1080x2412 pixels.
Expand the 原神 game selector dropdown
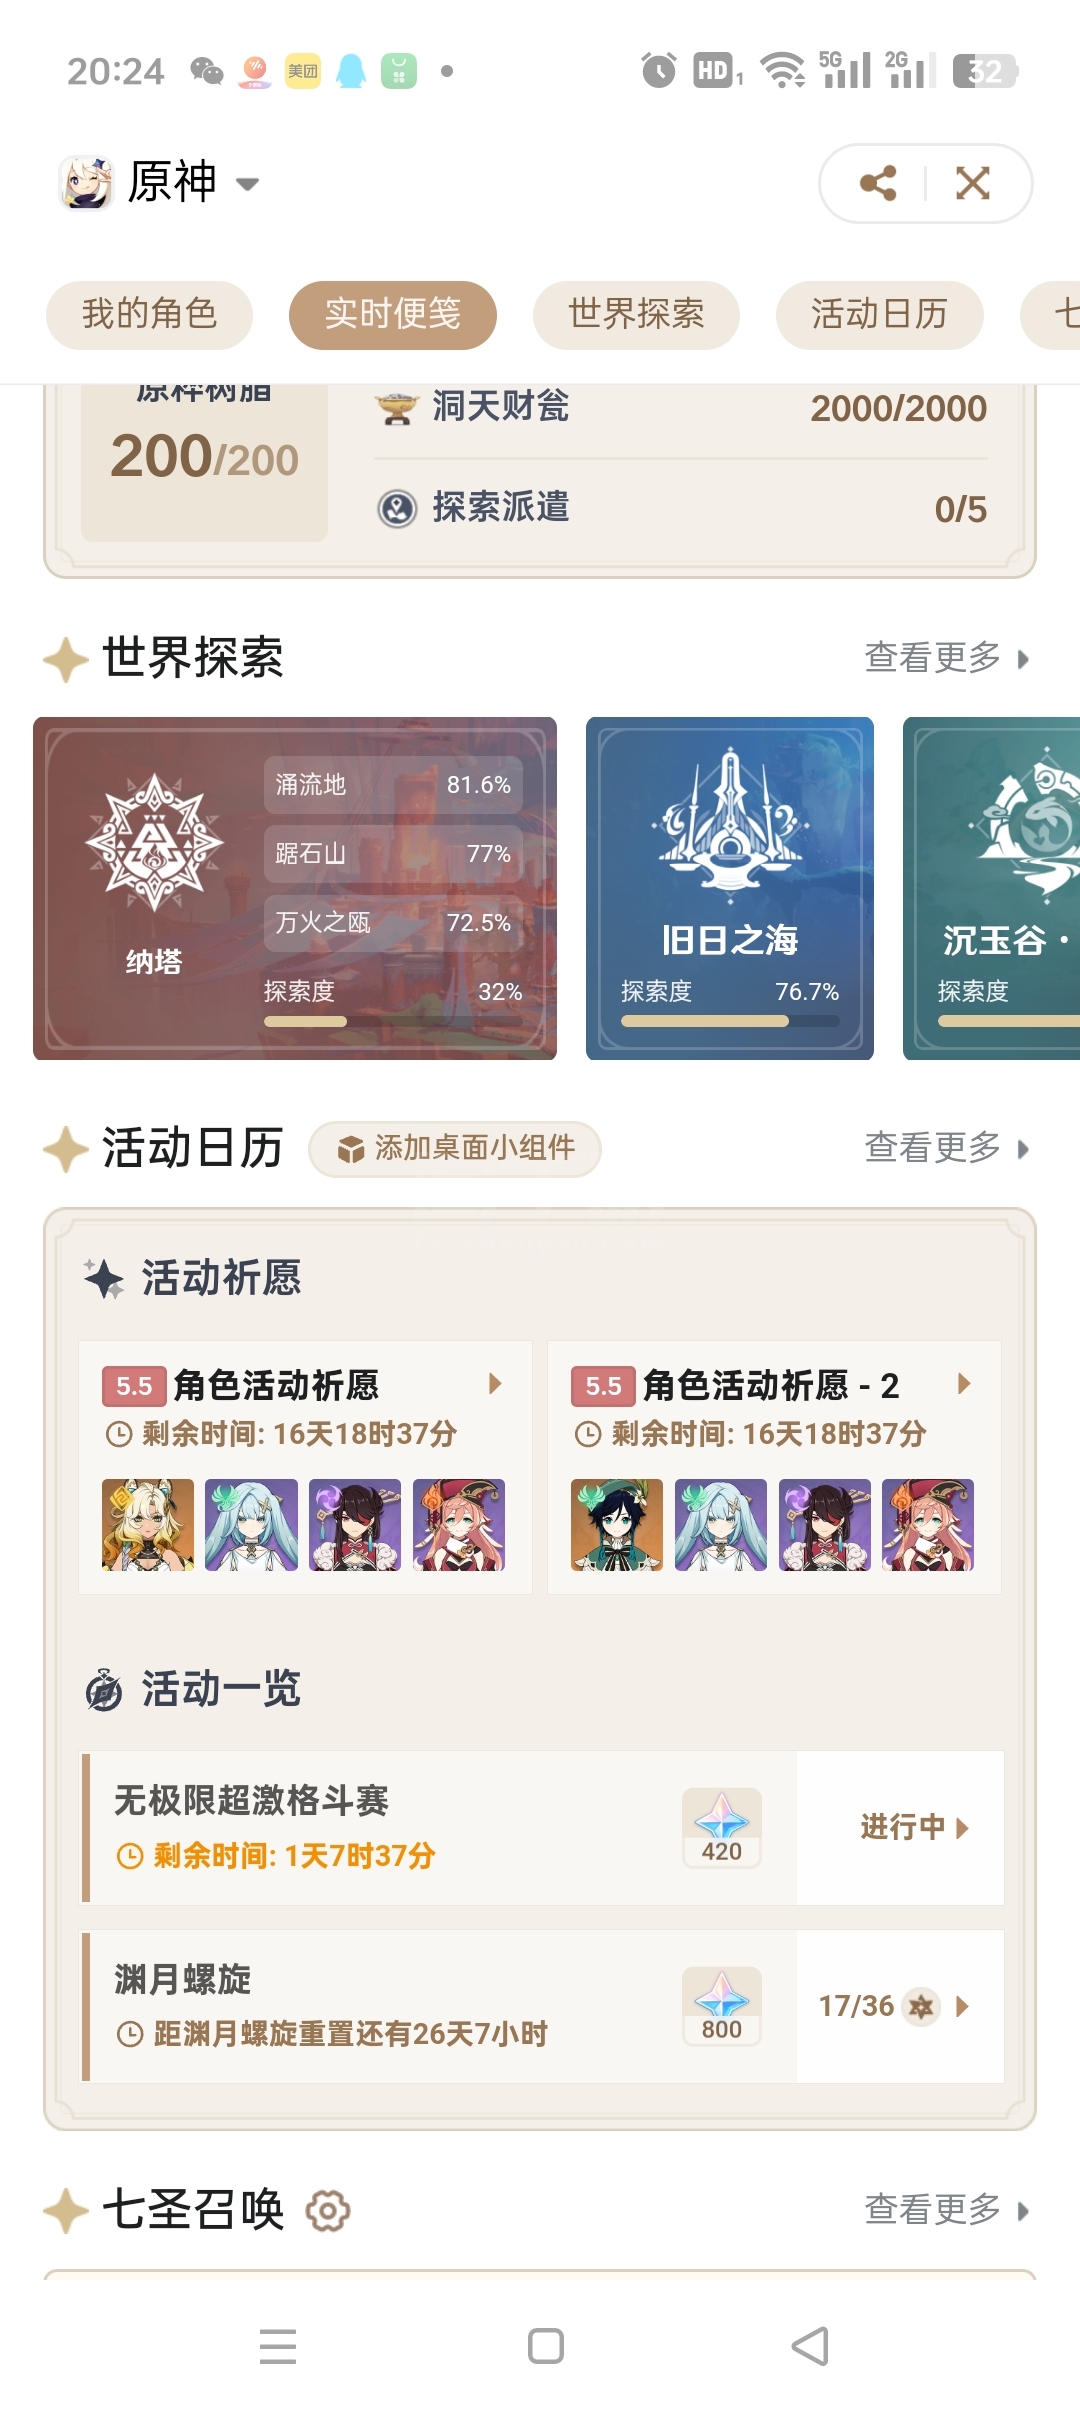[247, 184]
